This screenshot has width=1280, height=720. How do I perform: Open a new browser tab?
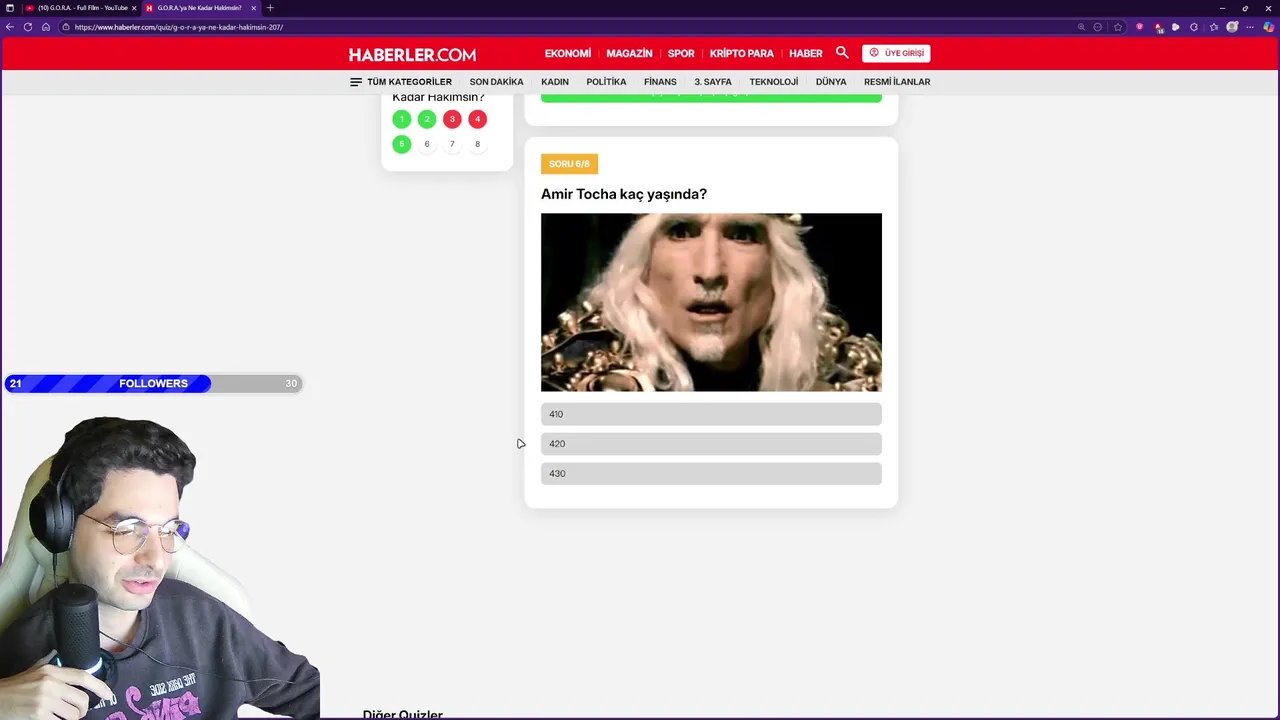pos(270,8)
